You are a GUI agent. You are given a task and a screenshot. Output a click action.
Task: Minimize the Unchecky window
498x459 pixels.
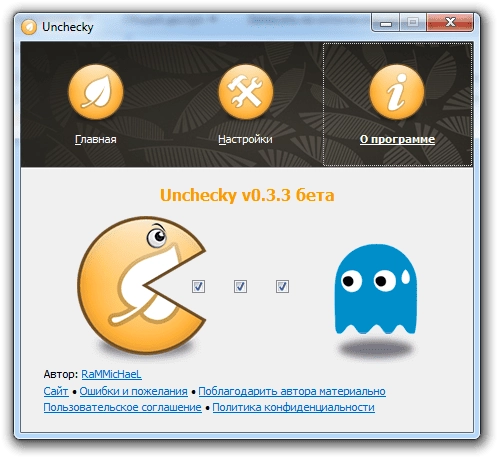tap(386, 23)
